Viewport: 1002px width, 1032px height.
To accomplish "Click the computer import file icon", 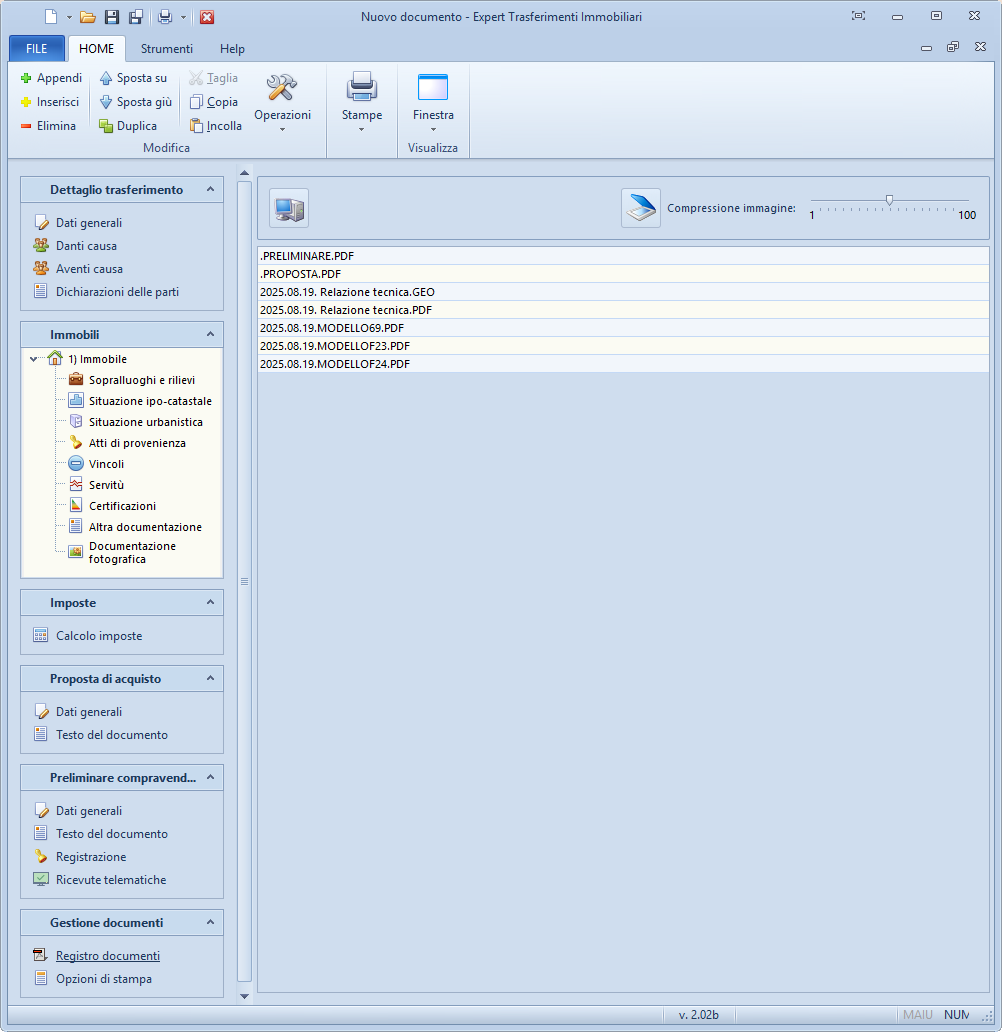I will pos(289,208).
